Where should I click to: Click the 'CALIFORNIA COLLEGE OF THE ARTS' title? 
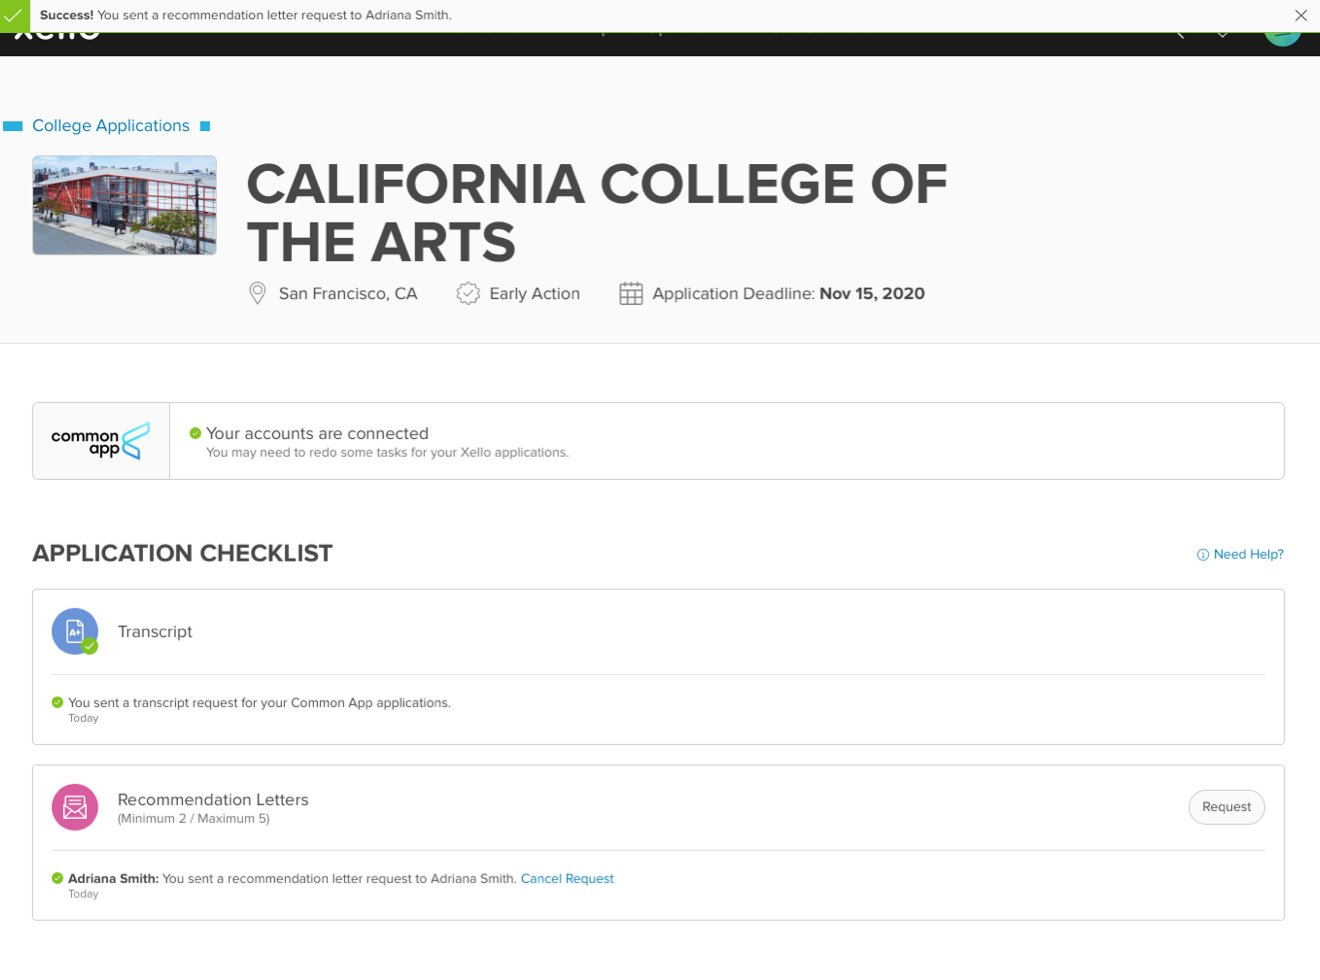(597, 213)
